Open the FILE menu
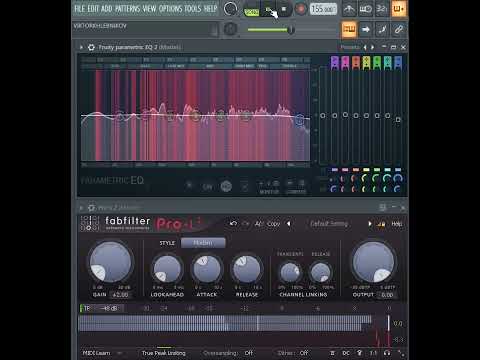The width and height of the screenshot is (480, 360). tap(79, 8)
